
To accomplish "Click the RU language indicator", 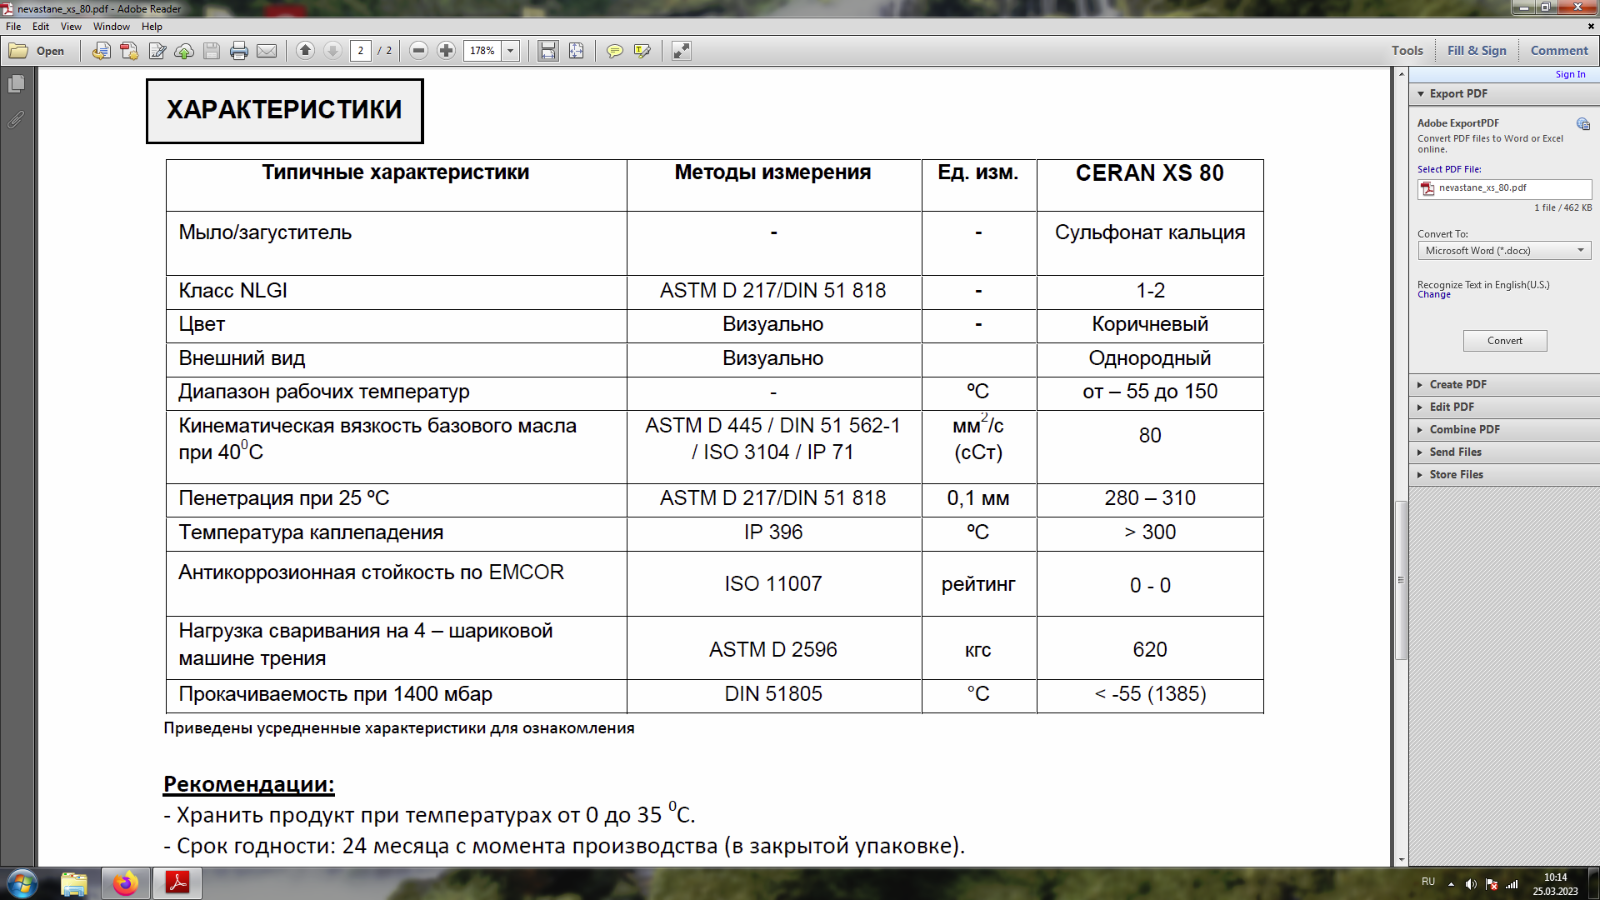I will coord(1428,882).
